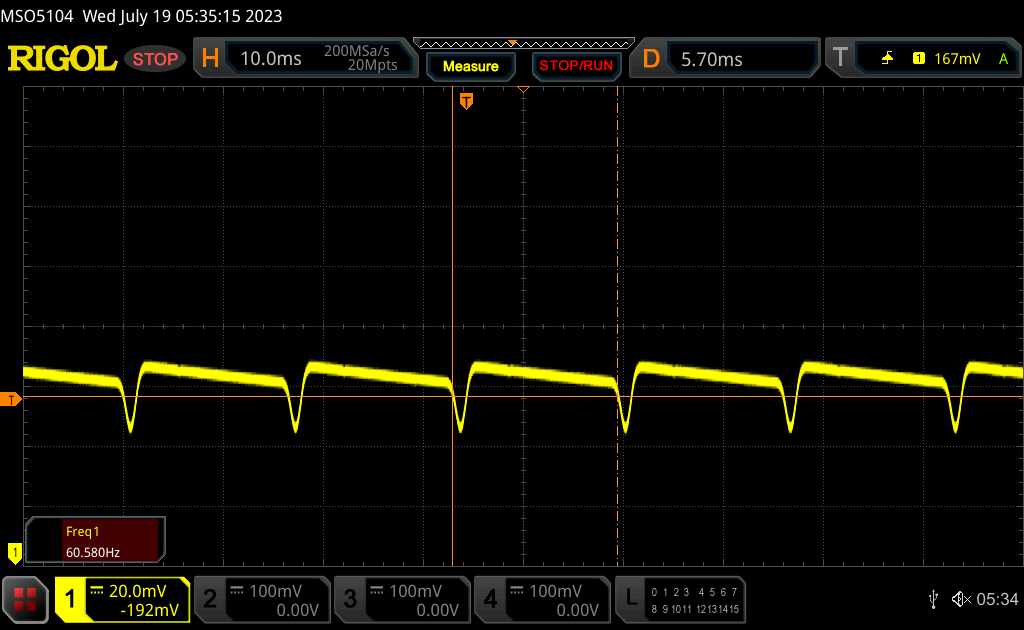The height and width of the screenshot is (630, 1024).
Task: Click the channel 4 DC coupling icon
Action: click(517, 591)
